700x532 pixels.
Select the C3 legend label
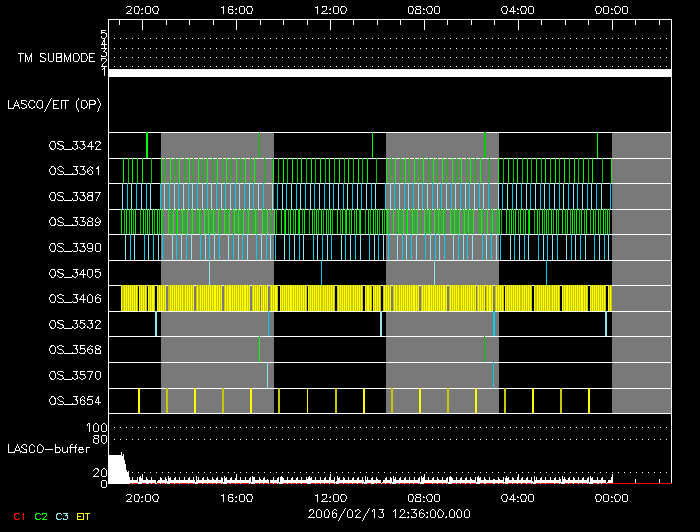click(64, 516)
